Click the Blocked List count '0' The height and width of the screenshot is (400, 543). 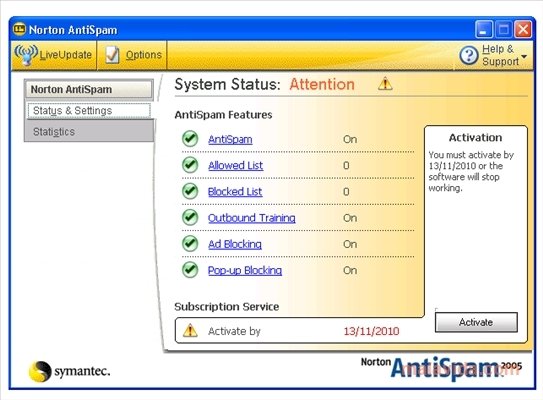(x=346, y=192)
